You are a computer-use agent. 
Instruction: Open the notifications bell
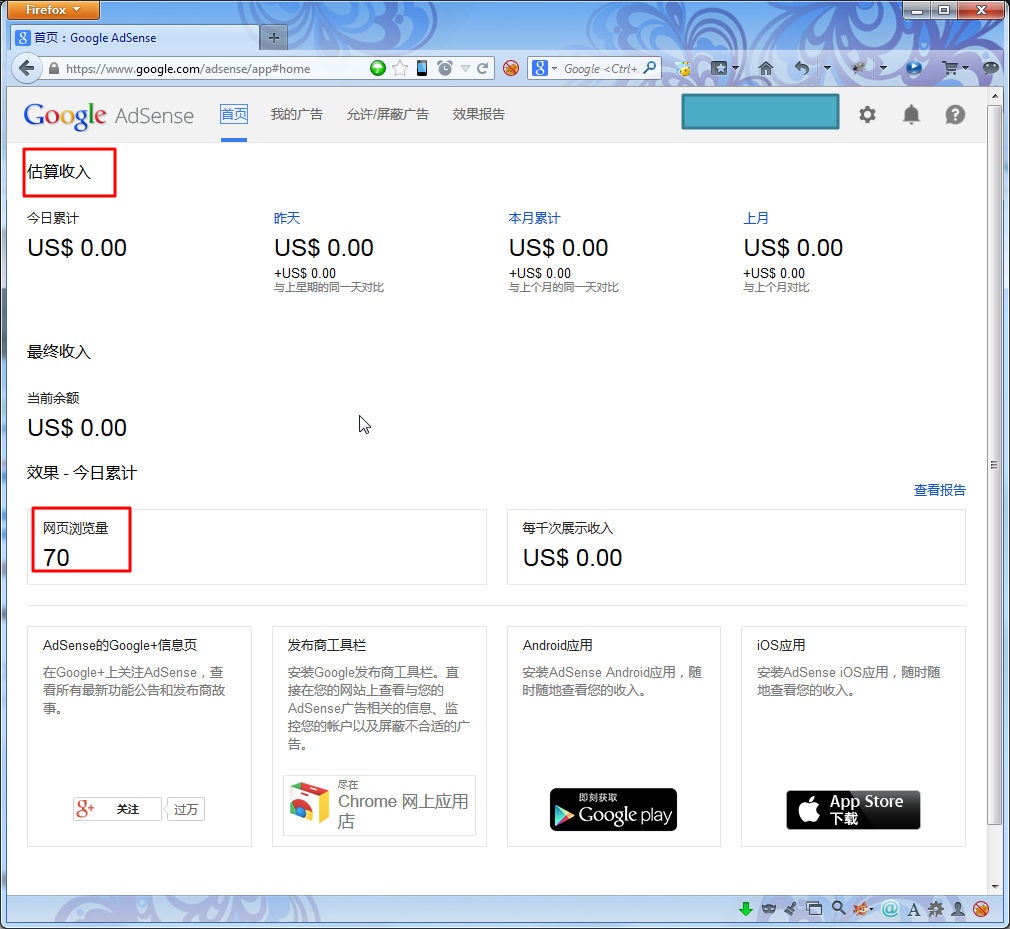911,115
